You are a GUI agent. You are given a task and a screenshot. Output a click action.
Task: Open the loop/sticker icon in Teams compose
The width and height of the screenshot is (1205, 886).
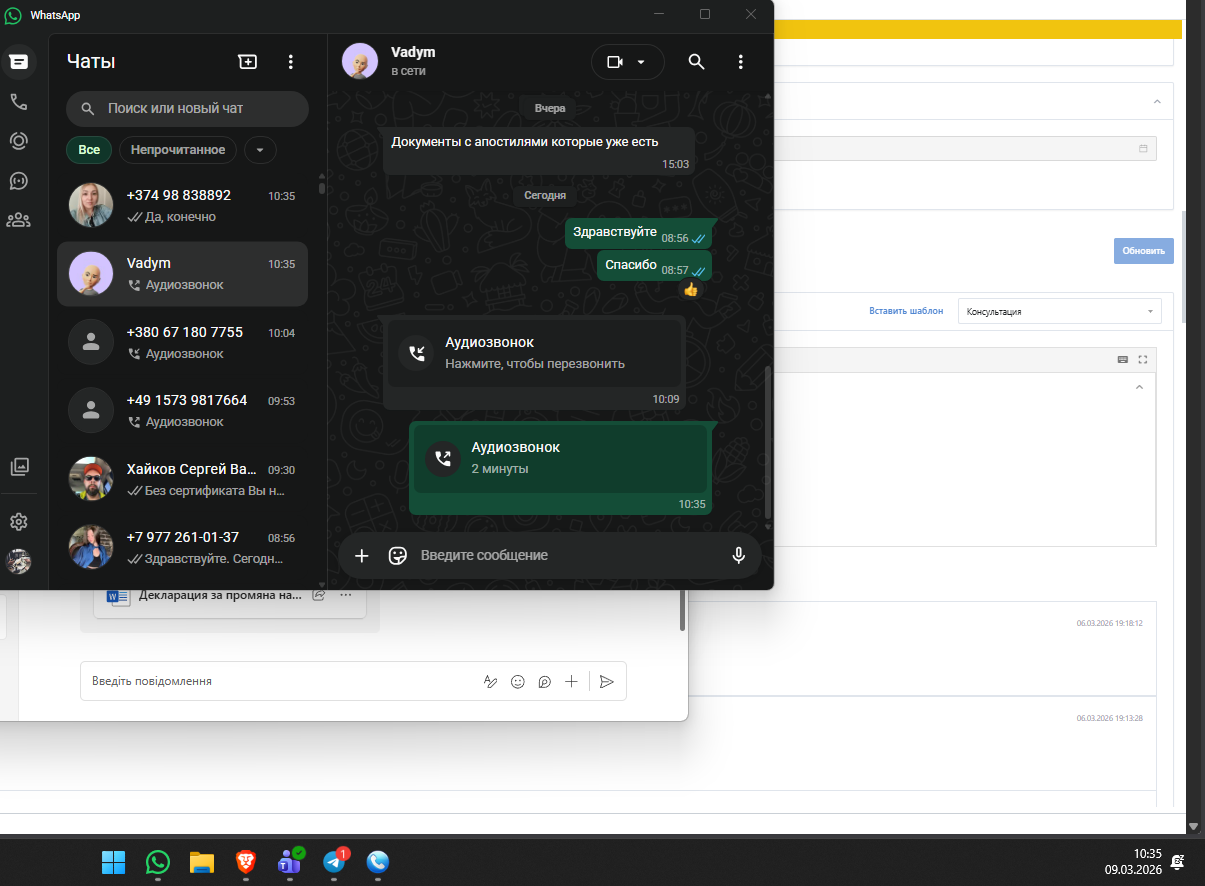click(545, 681)
